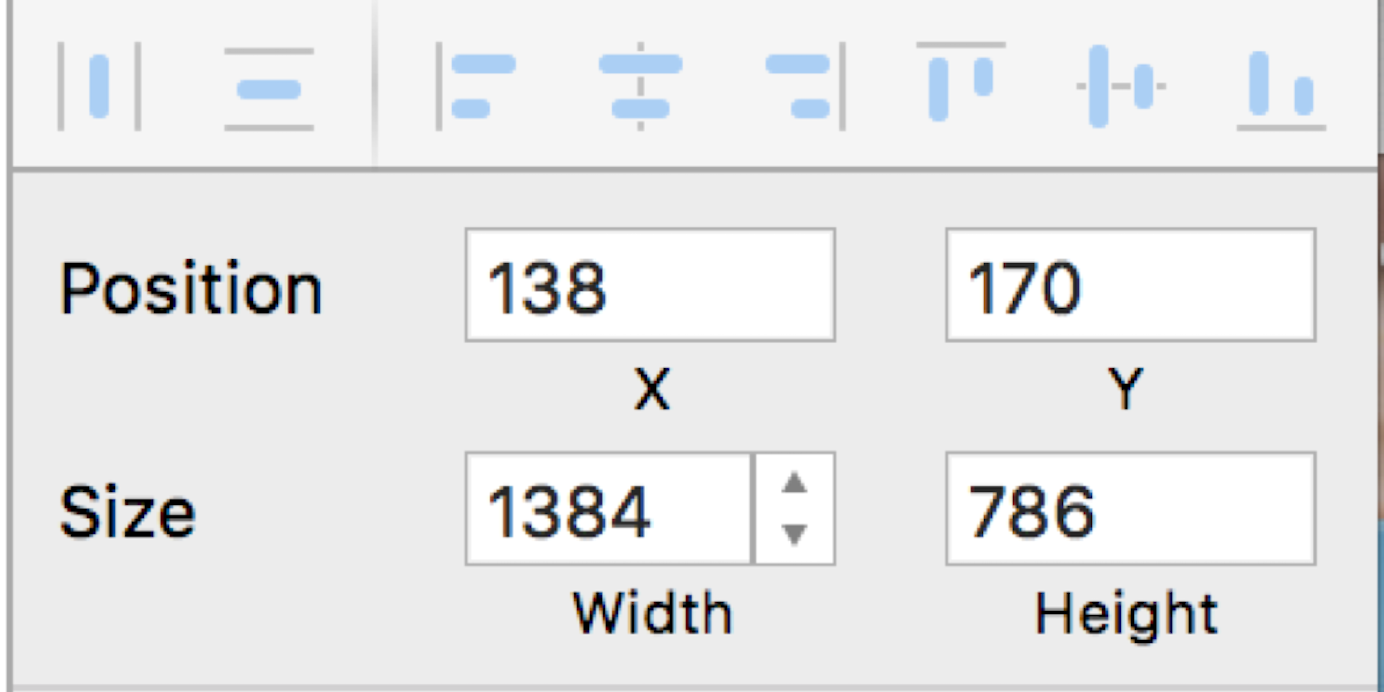Click the Distribute Vertically icon
The image size is (1384, 692).
click(x=268, y=88)
